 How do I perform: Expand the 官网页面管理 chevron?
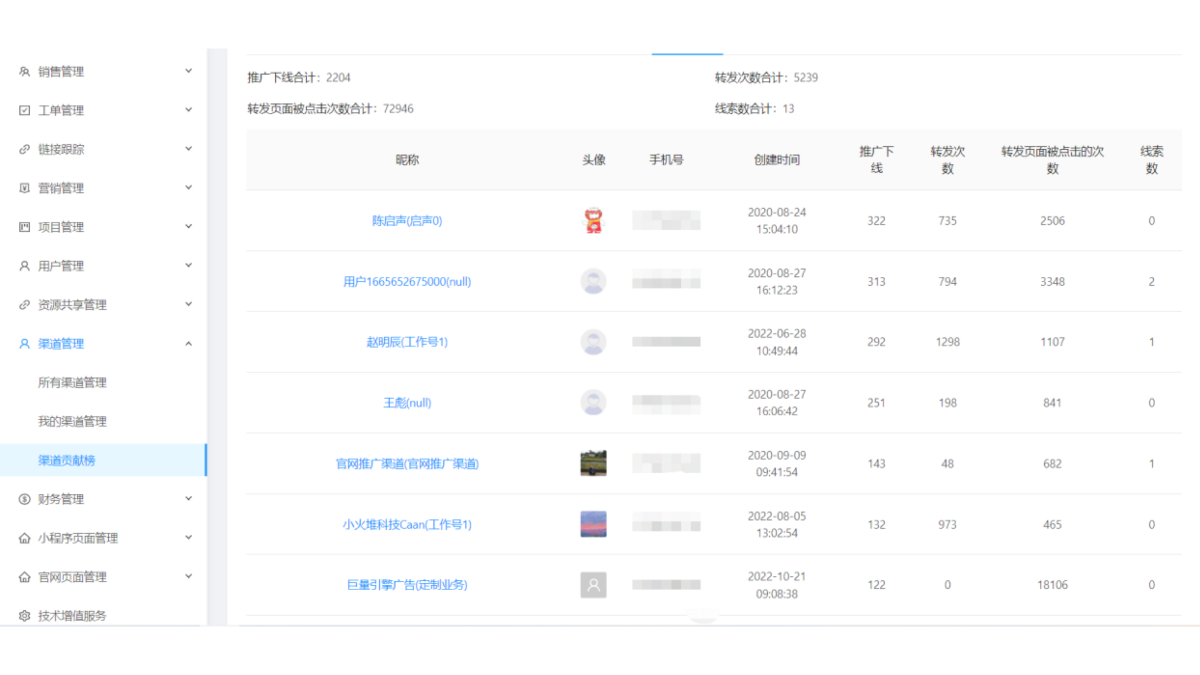188,577
